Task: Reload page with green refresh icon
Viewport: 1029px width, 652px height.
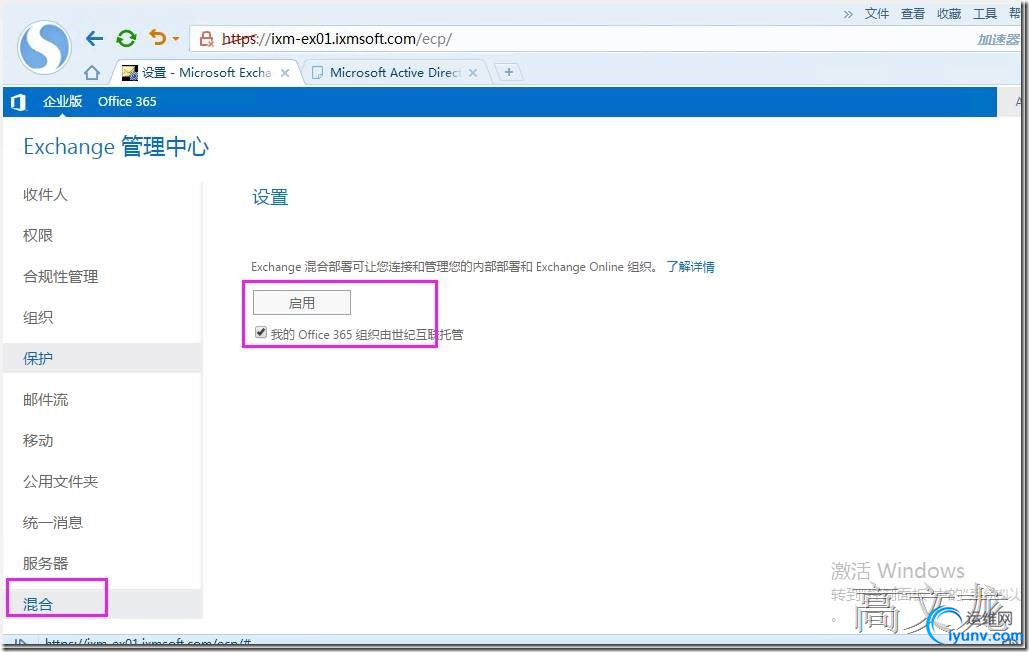Action: [x=126, y=39]
